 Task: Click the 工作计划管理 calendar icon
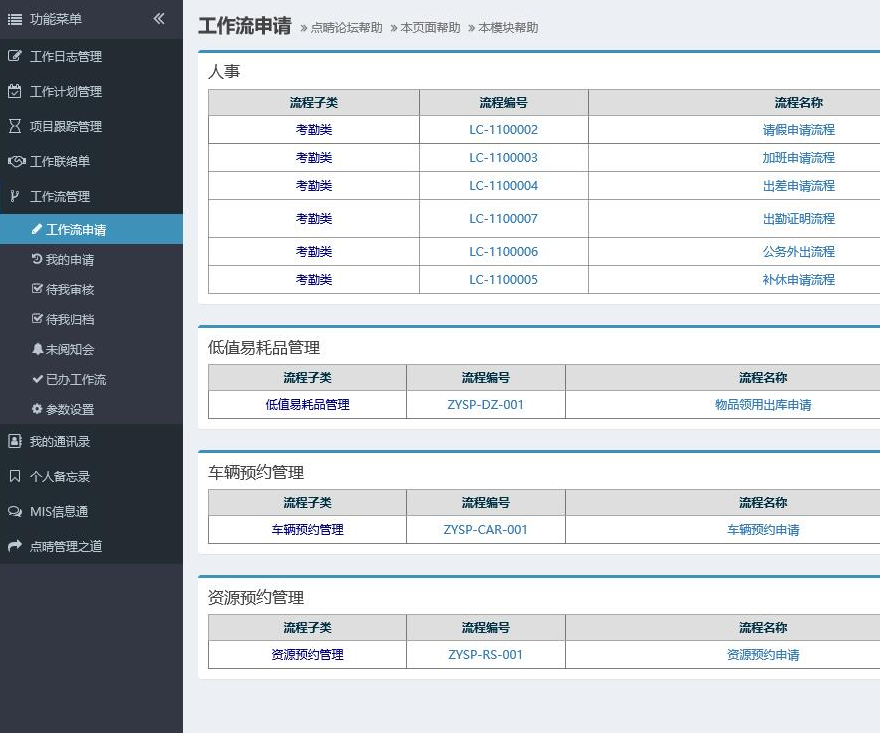(x=14, y=91)
